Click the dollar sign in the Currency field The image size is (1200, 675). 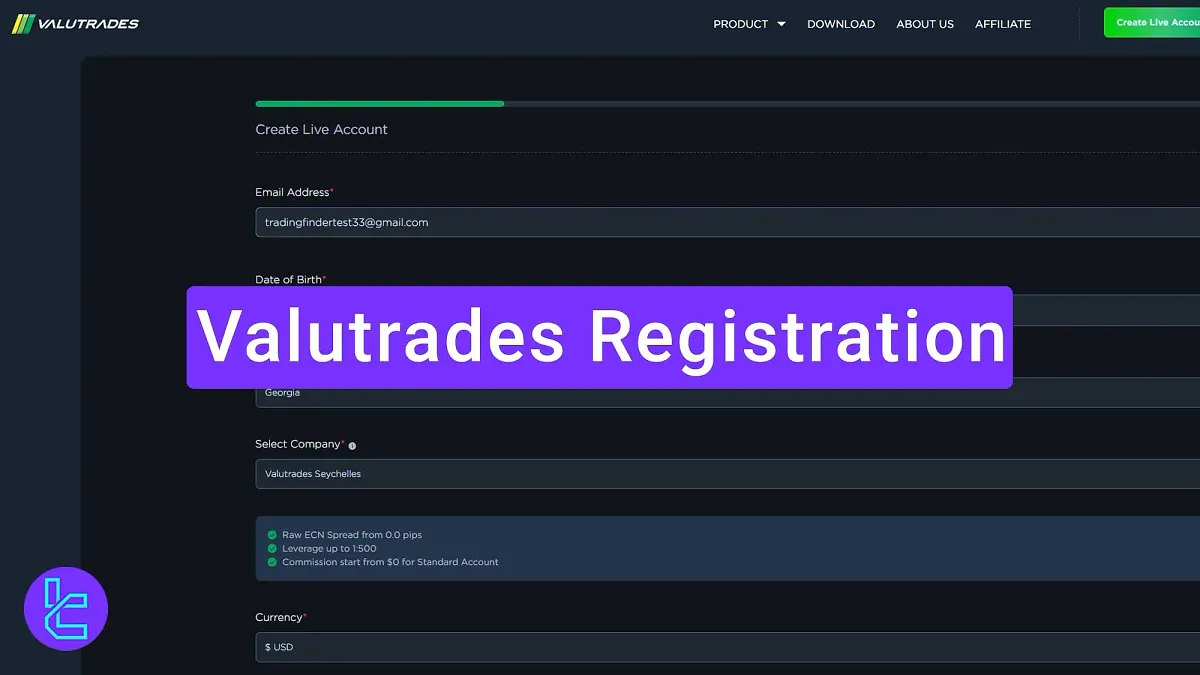266,647
